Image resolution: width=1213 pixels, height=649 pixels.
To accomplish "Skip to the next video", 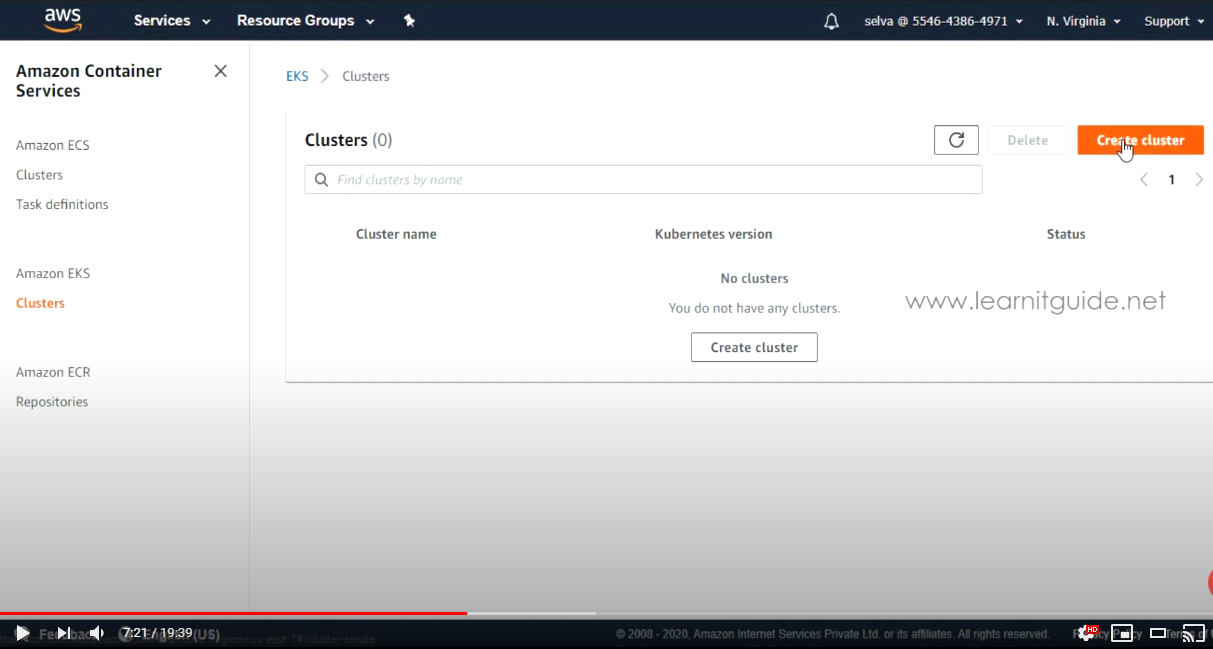I will click(x=62, y=633).
